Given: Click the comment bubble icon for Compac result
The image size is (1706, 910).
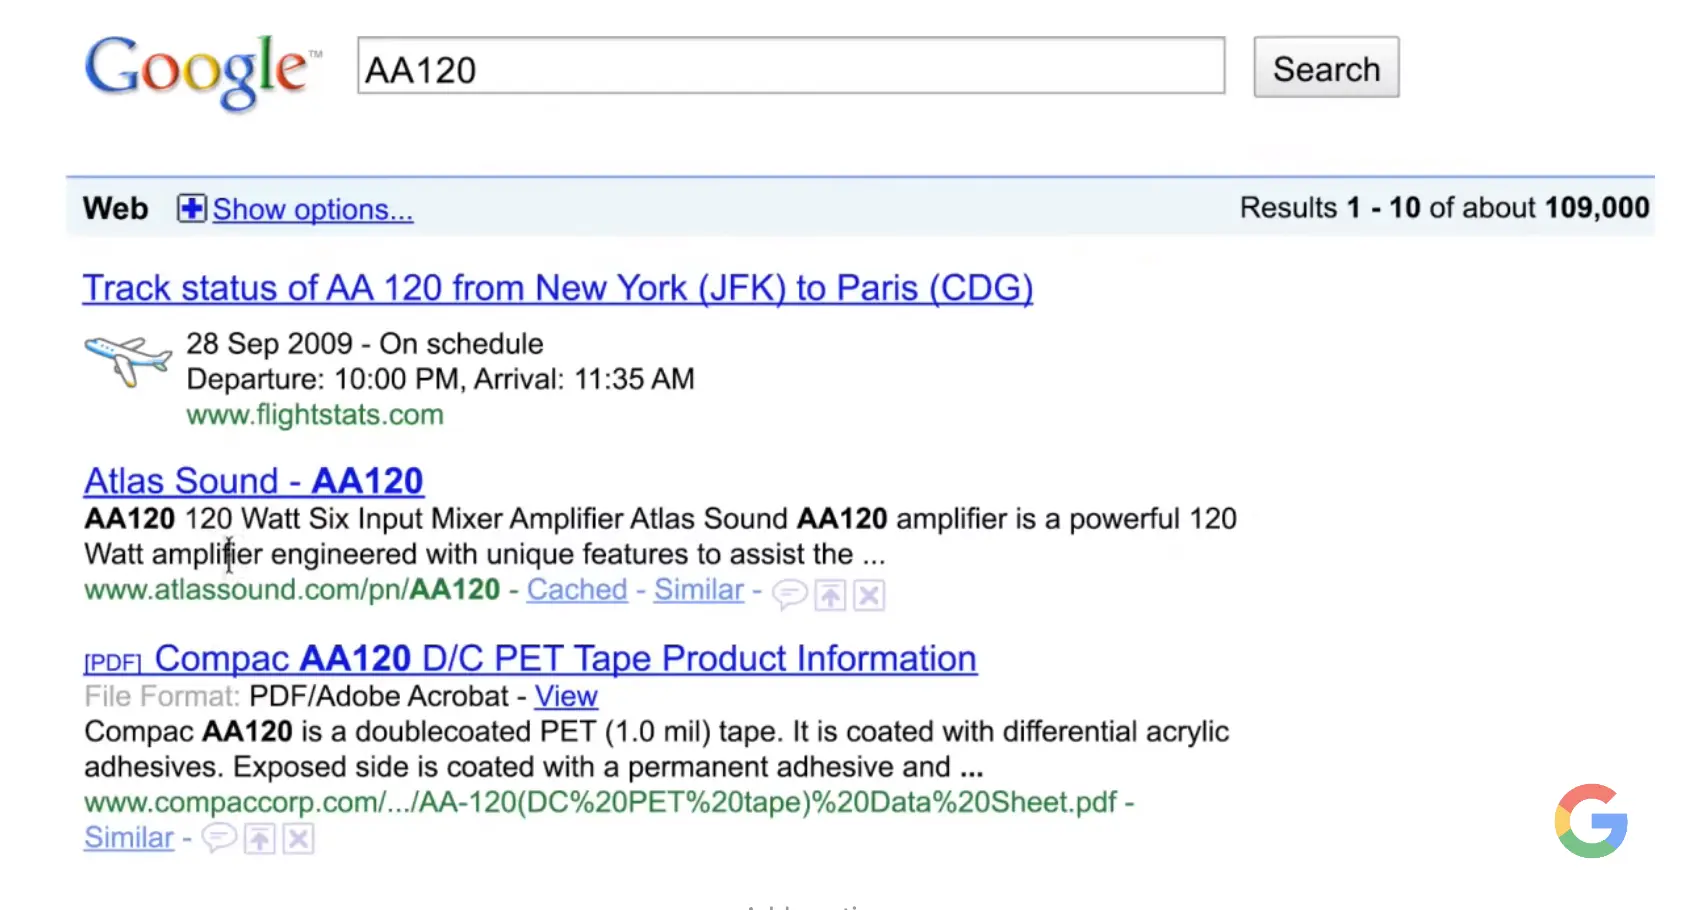Looking at the screenshot, I should (x=219, y=838).
